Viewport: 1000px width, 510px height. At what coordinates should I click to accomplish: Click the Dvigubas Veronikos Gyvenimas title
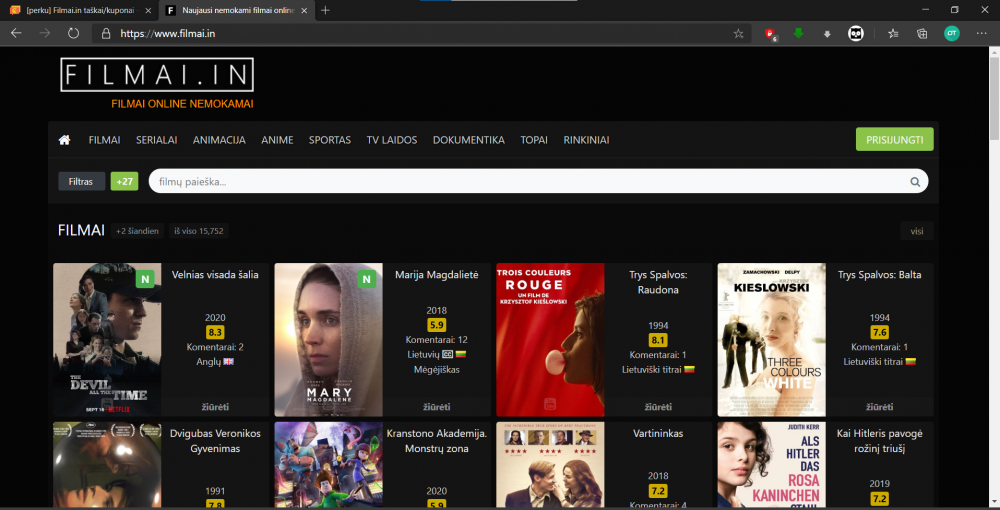[216, 441]
